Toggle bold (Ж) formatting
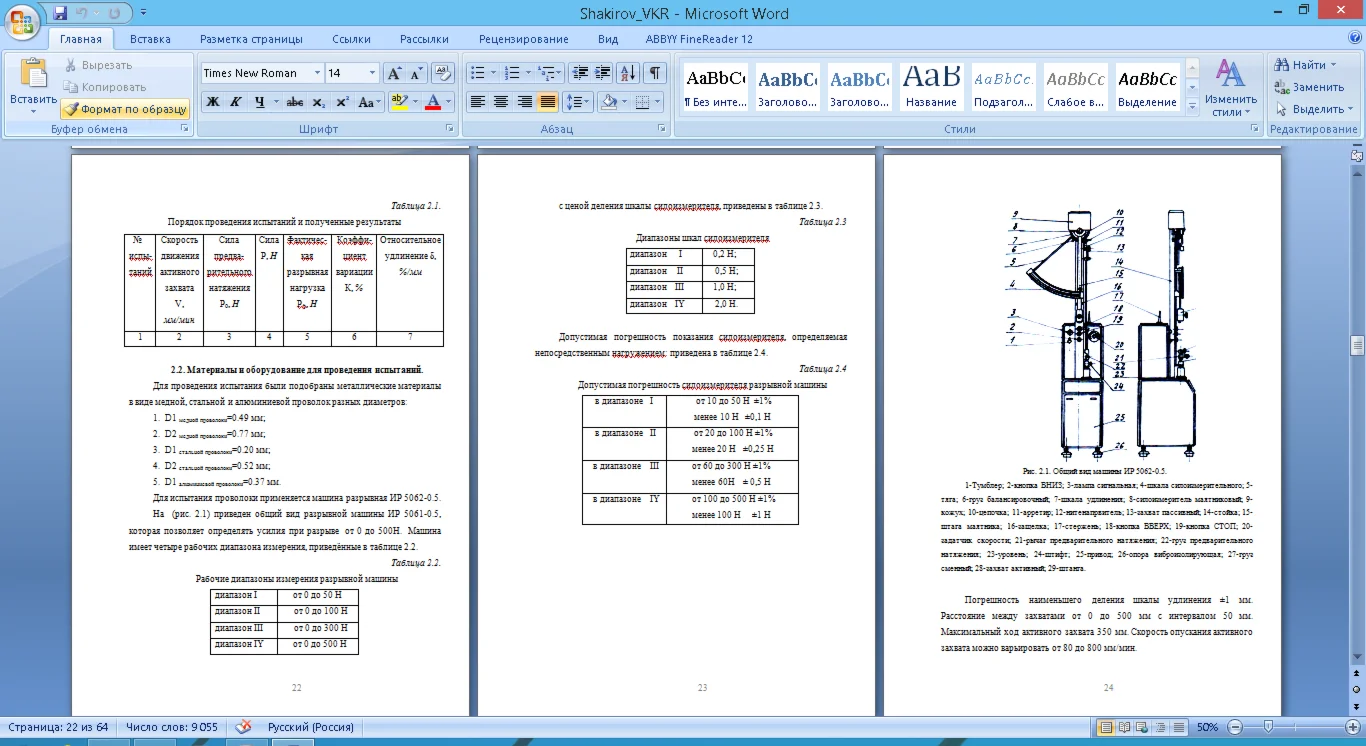 (x=212, y=102)
